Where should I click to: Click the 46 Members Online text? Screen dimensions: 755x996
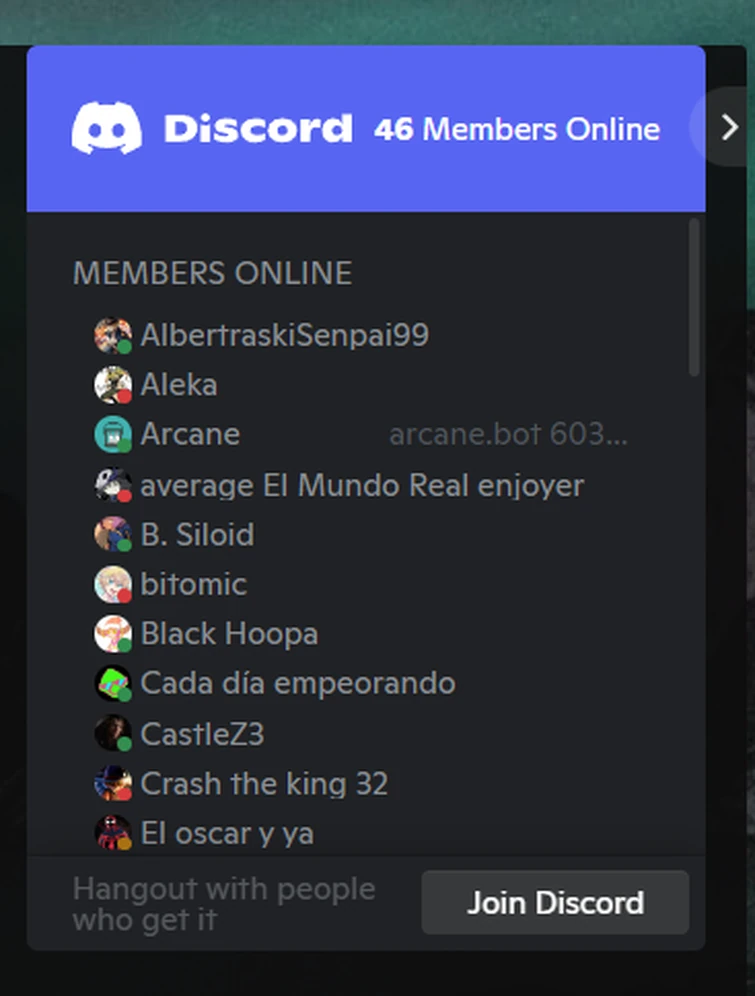(517, 129)
